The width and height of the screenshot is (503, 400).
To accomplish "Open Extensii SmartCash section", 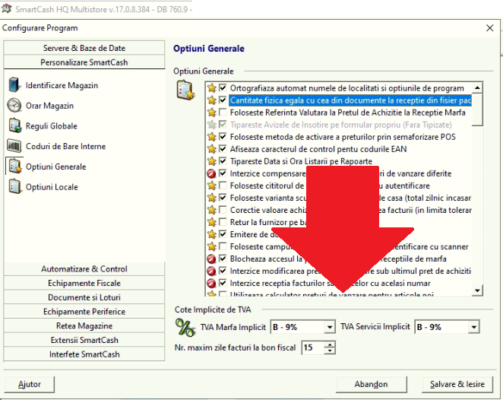I will 84,340.
